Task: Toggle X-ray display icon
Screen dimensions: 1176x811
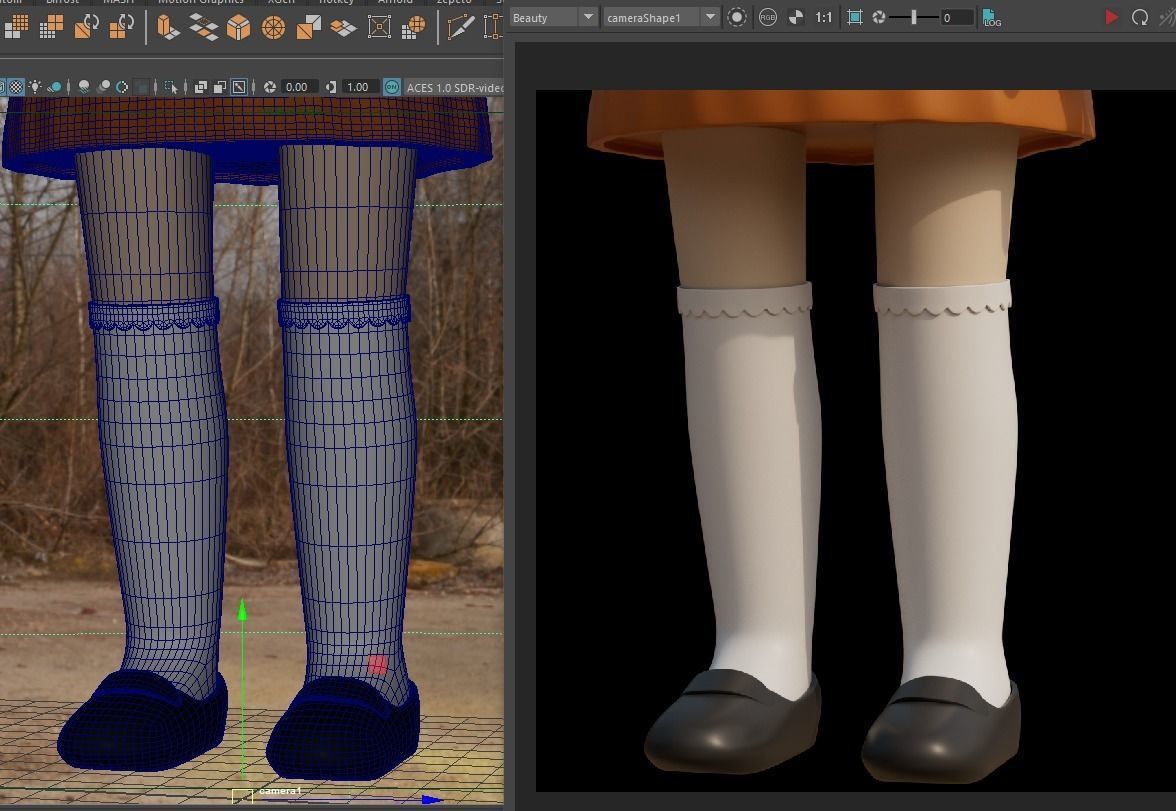Action: coord(201,87)
